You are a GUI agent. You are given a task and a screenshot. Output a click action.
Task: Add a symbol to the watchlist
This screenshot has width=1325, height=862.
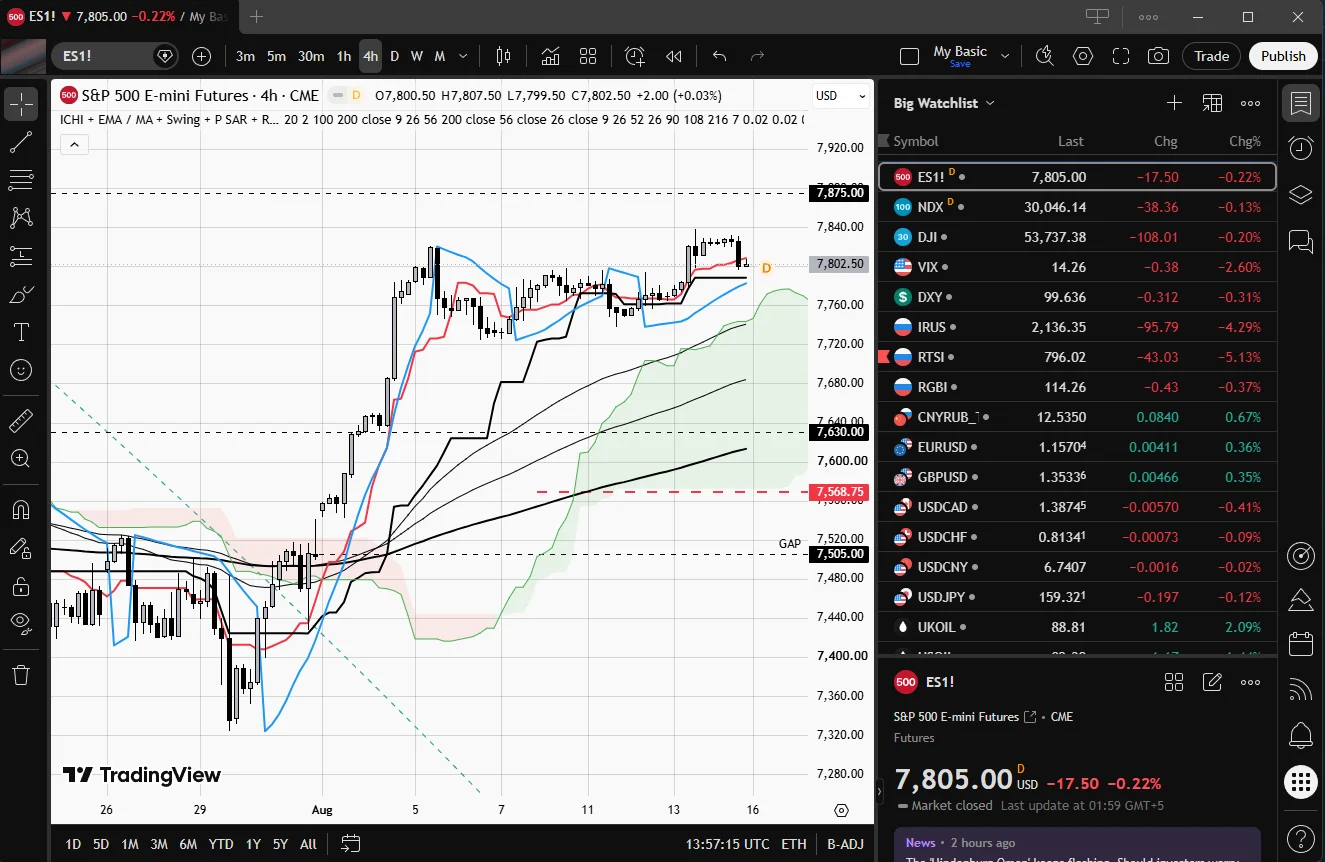pos(1174,103)
